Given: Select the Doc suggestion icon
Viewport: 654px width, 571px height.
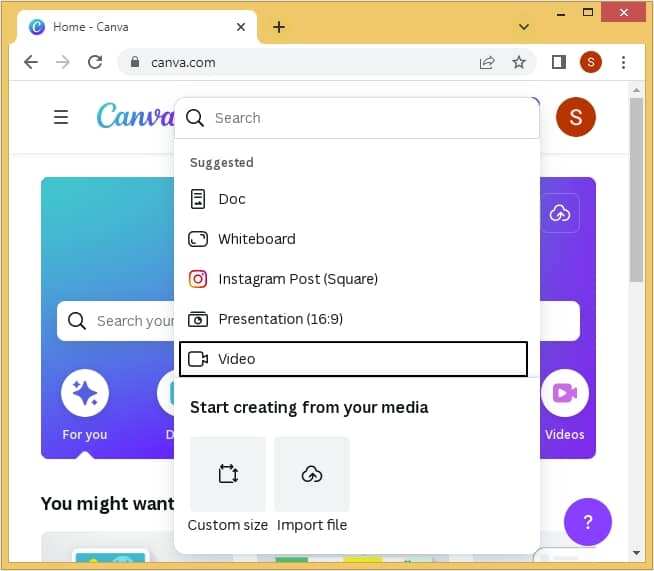Looking at the screenshot, I should click(198, 199).
